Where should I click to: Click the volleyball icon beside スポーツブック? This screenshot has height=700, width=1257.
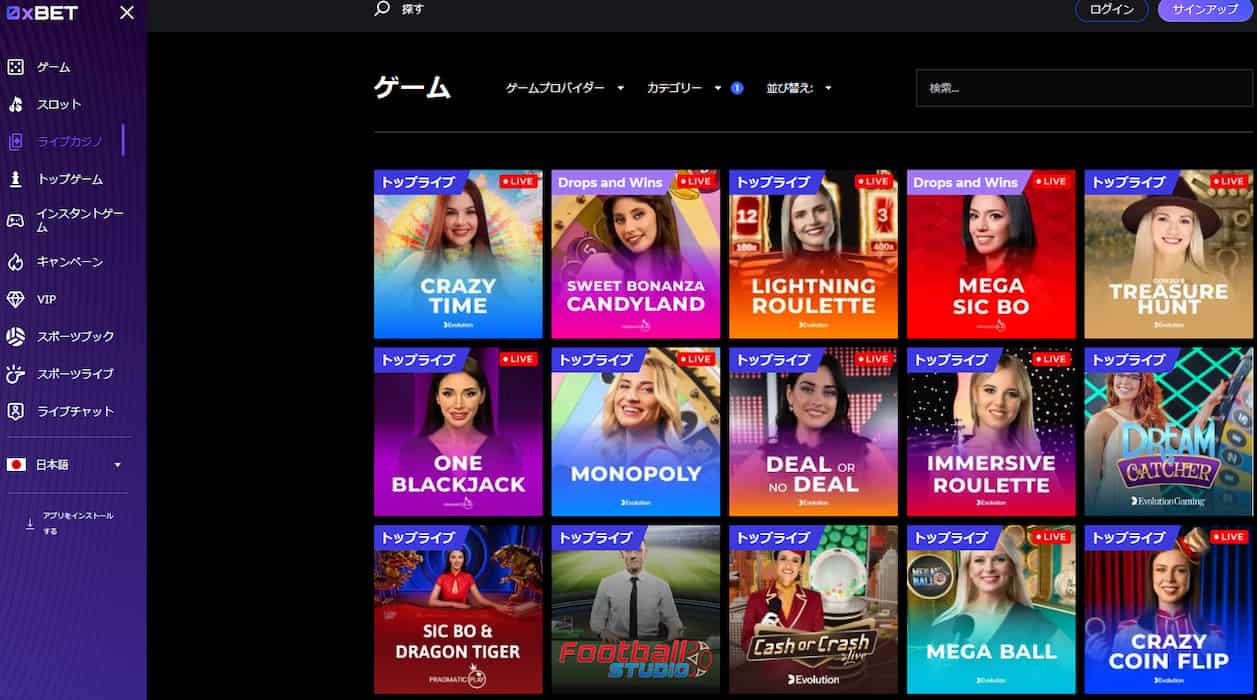15,336
